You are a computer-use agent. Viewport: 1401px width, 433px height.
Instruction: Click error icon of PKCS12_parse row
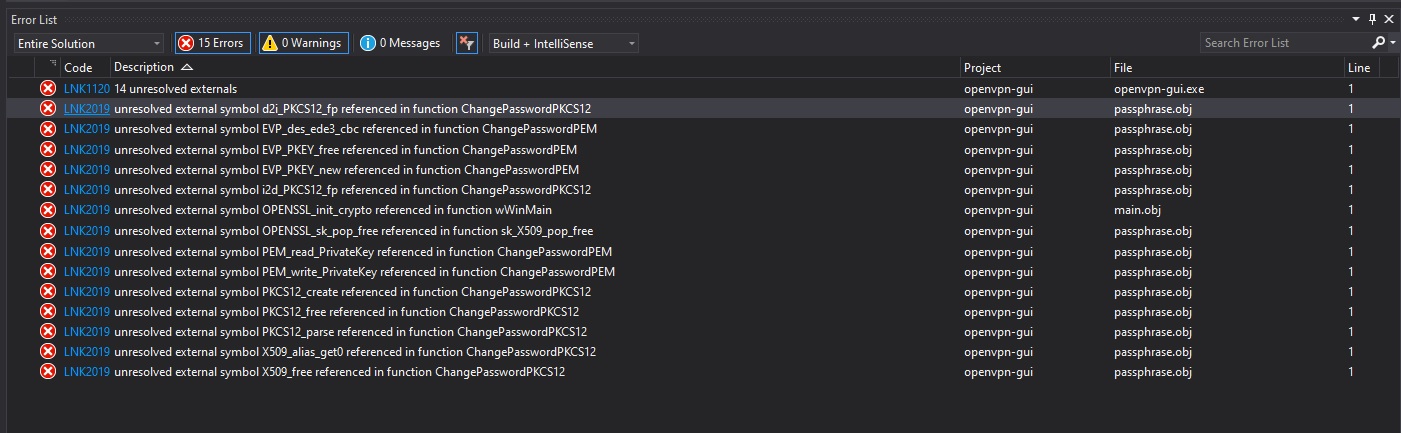47,331
